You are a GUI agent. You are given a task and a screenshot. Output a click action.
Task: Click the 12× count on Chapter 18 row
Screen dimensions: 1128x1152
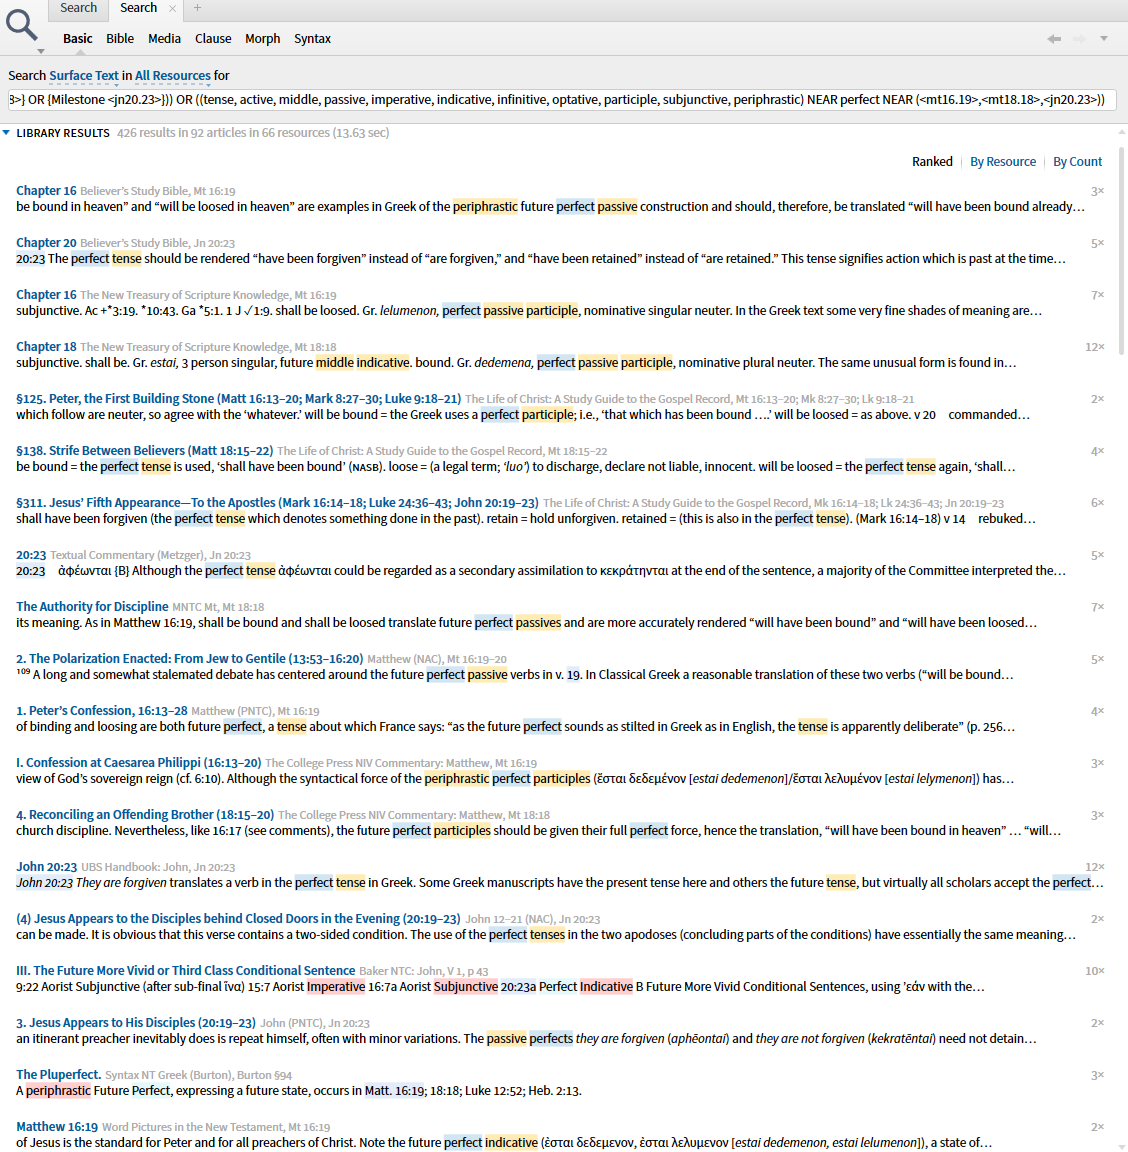point(1095,347)
